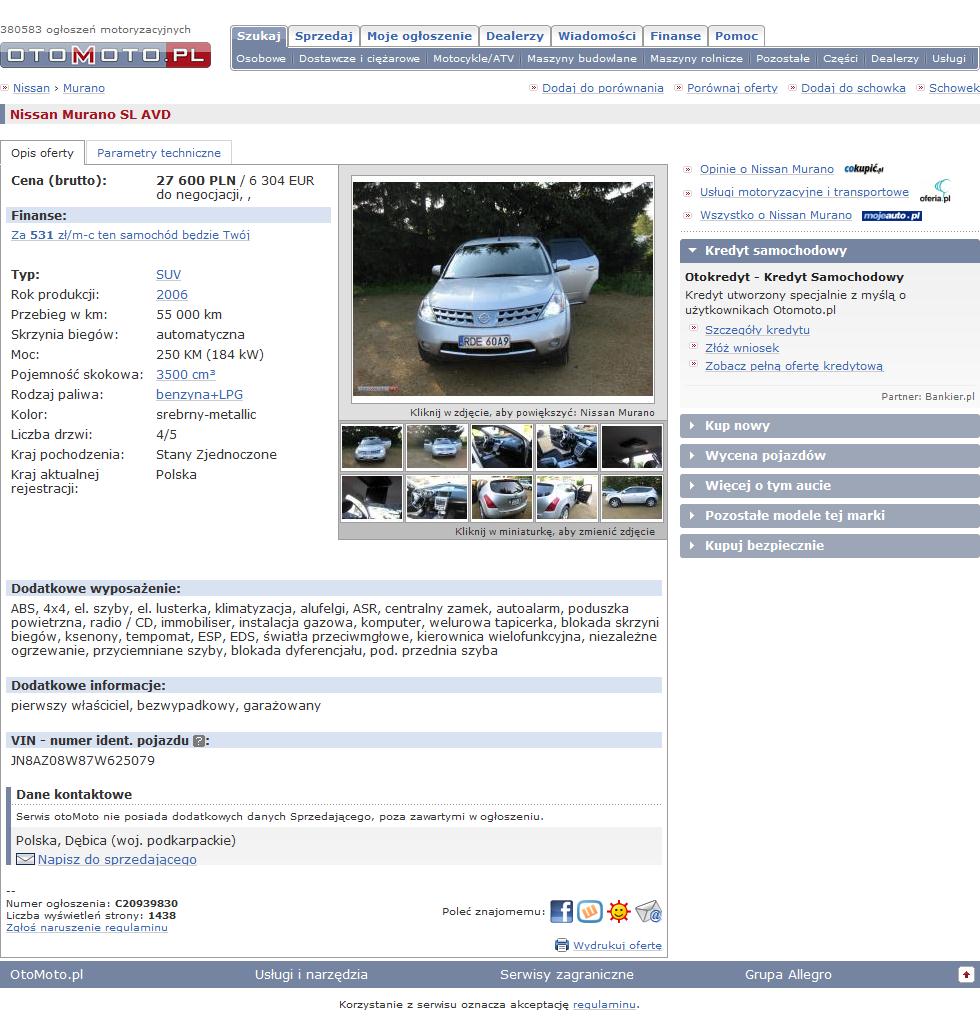Go to Moje ogłoszenie tab
The image size is (980, 1030).
click(x=419, y=36)
